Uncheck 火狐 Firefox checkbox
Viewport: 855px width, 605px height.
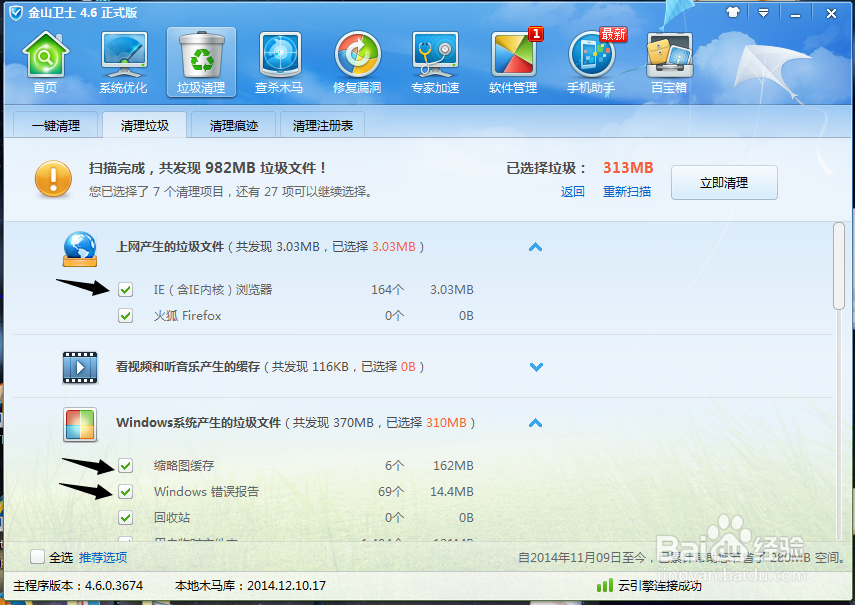click(125, 316)
